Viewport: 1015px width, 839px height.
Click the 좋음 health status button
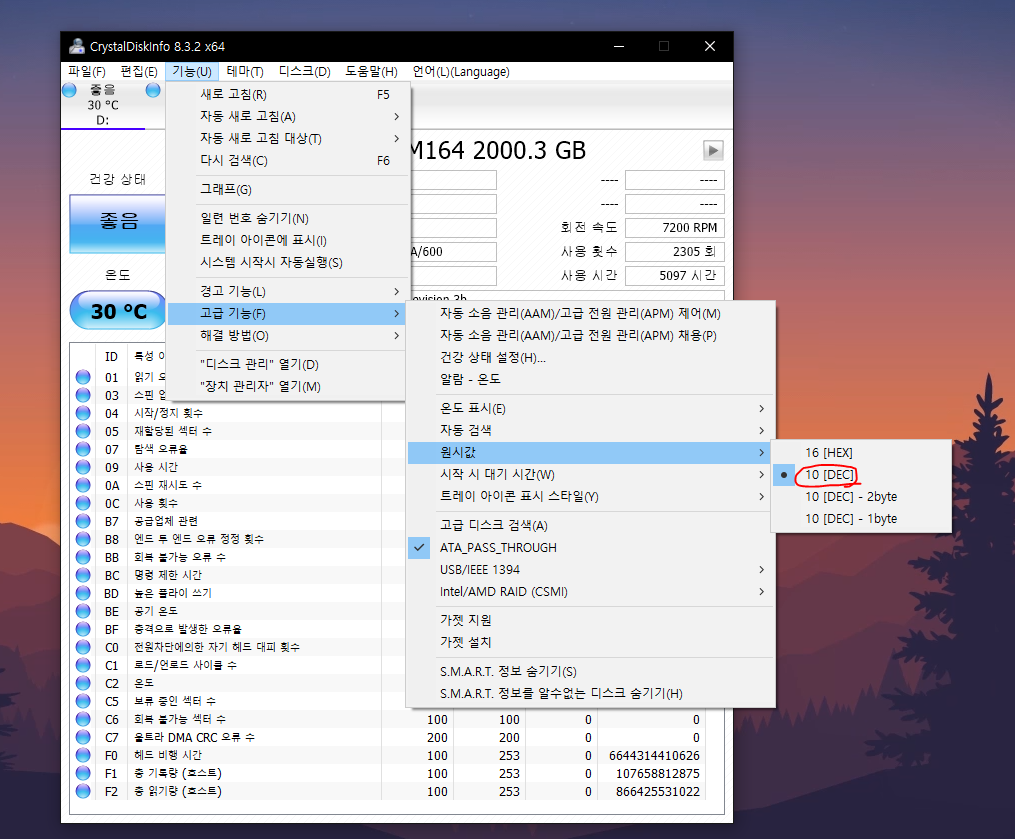coord(118,223)
